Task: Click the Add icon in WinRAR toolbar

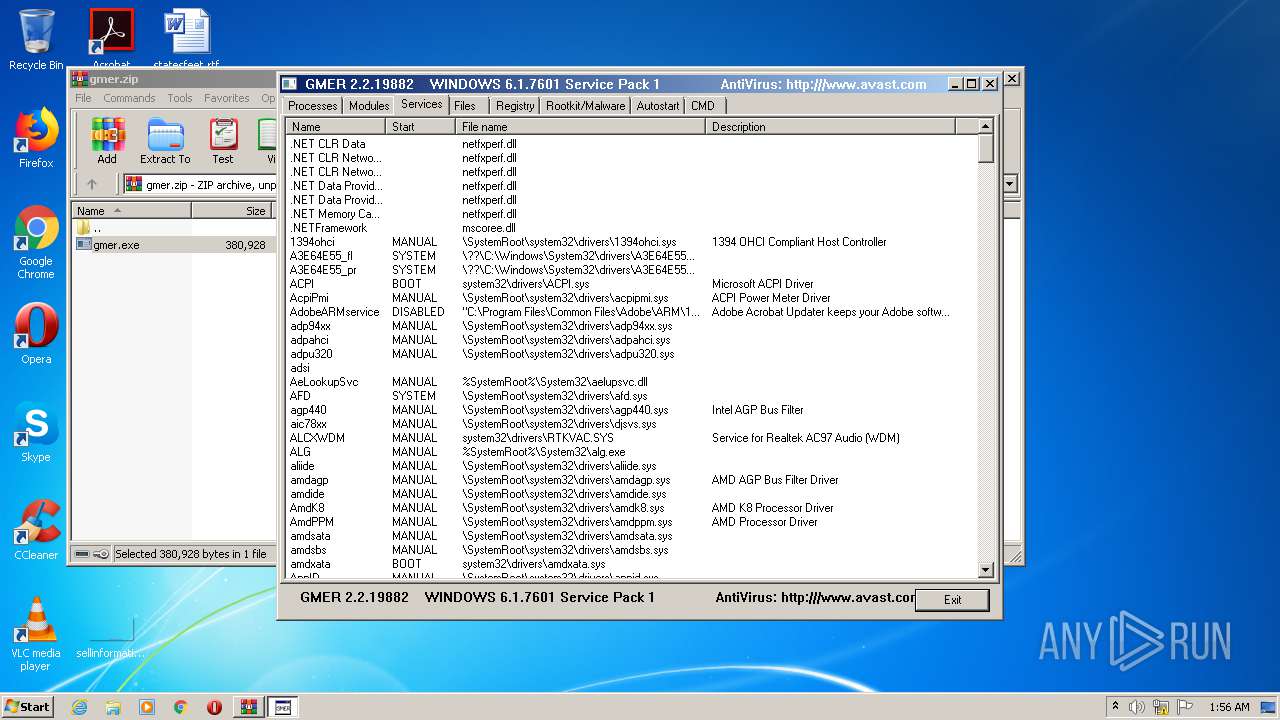Action: (107, 141)
